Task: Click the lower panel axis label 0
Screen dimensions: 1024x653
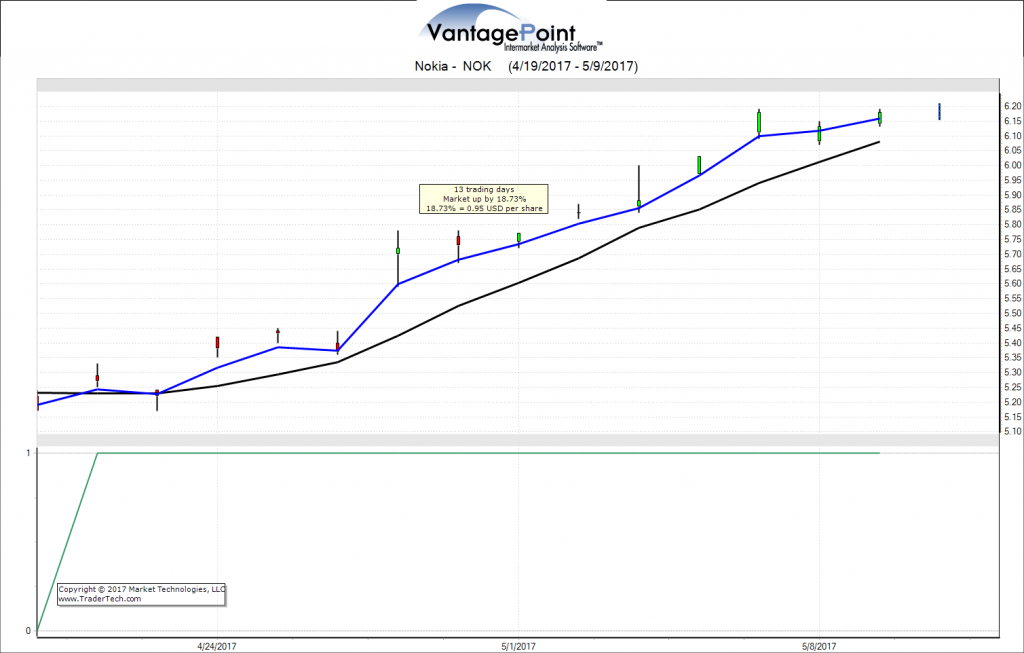Action: tap(28, 631)
